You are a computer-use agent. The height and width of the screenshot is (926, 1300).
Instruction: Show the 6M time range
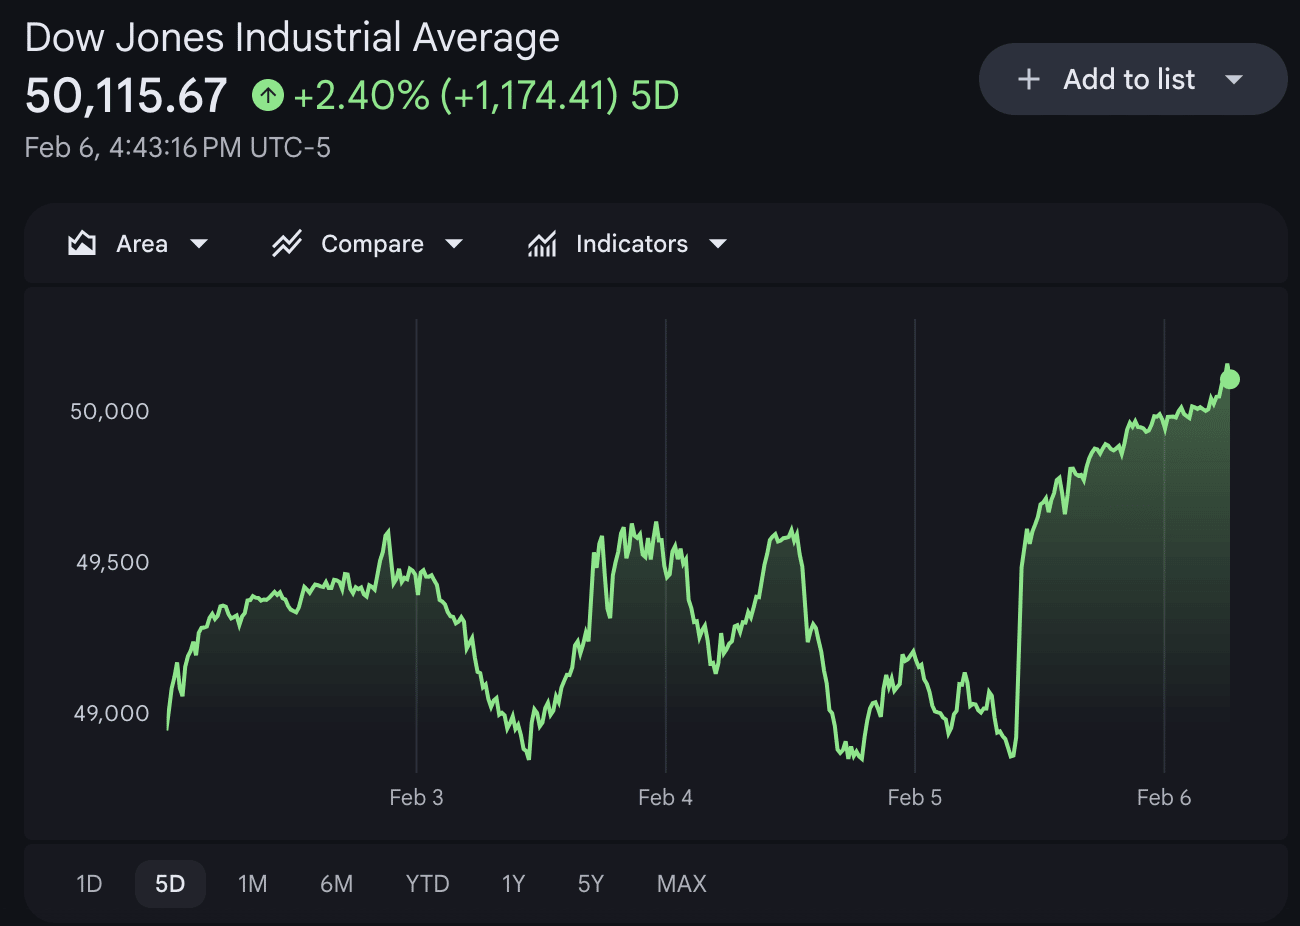tap(336, 884)
